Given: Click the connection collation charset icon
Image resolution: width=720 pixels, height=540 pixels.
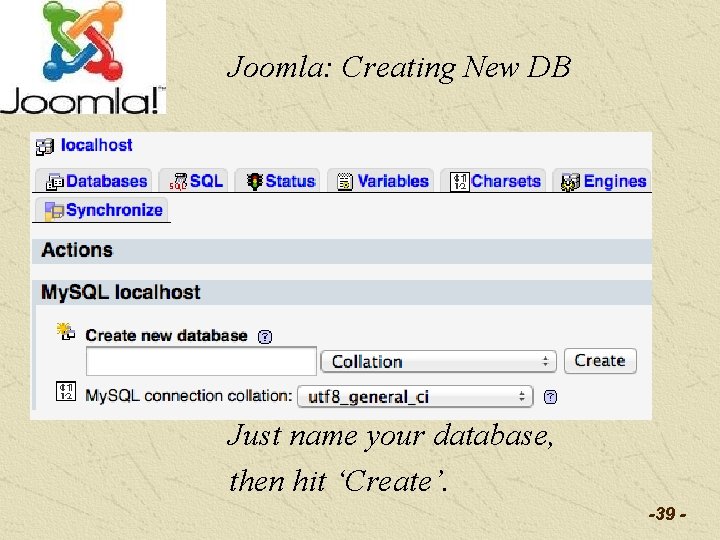Looking at the screenshot, I should [x=66, y=391].
